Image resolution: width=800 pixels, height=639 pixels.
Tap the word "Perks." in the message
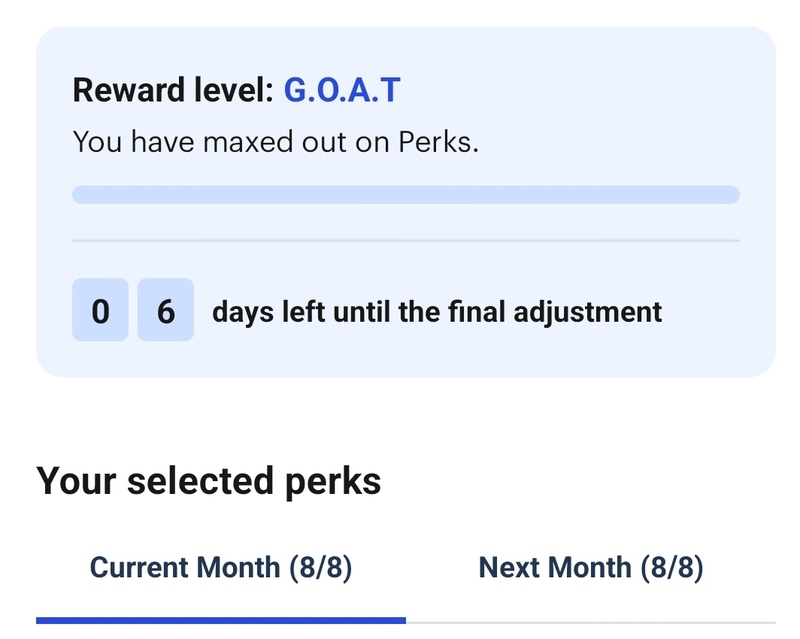tap(439, 142)
